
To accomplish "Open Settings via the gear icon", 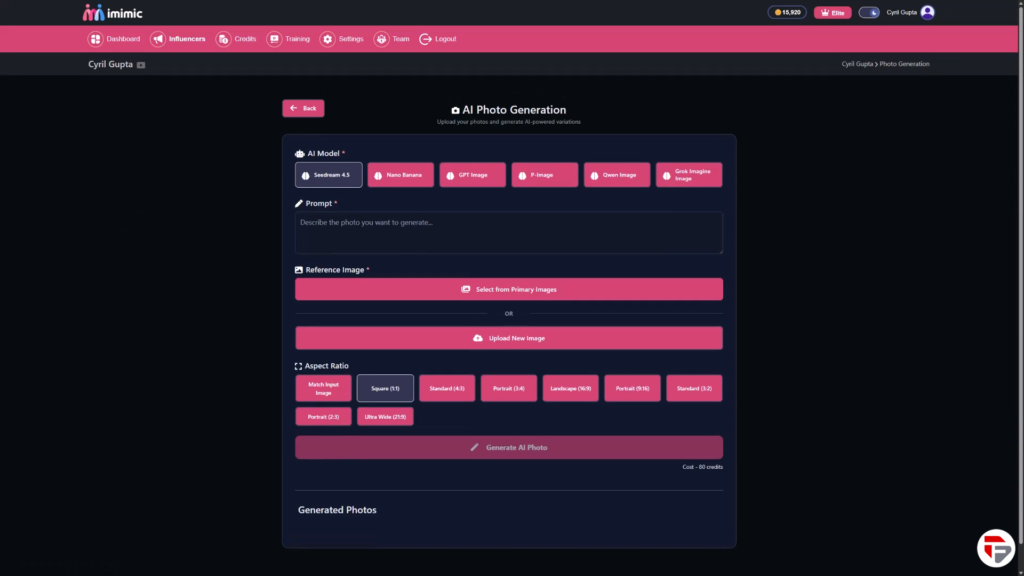I will 327,39.
